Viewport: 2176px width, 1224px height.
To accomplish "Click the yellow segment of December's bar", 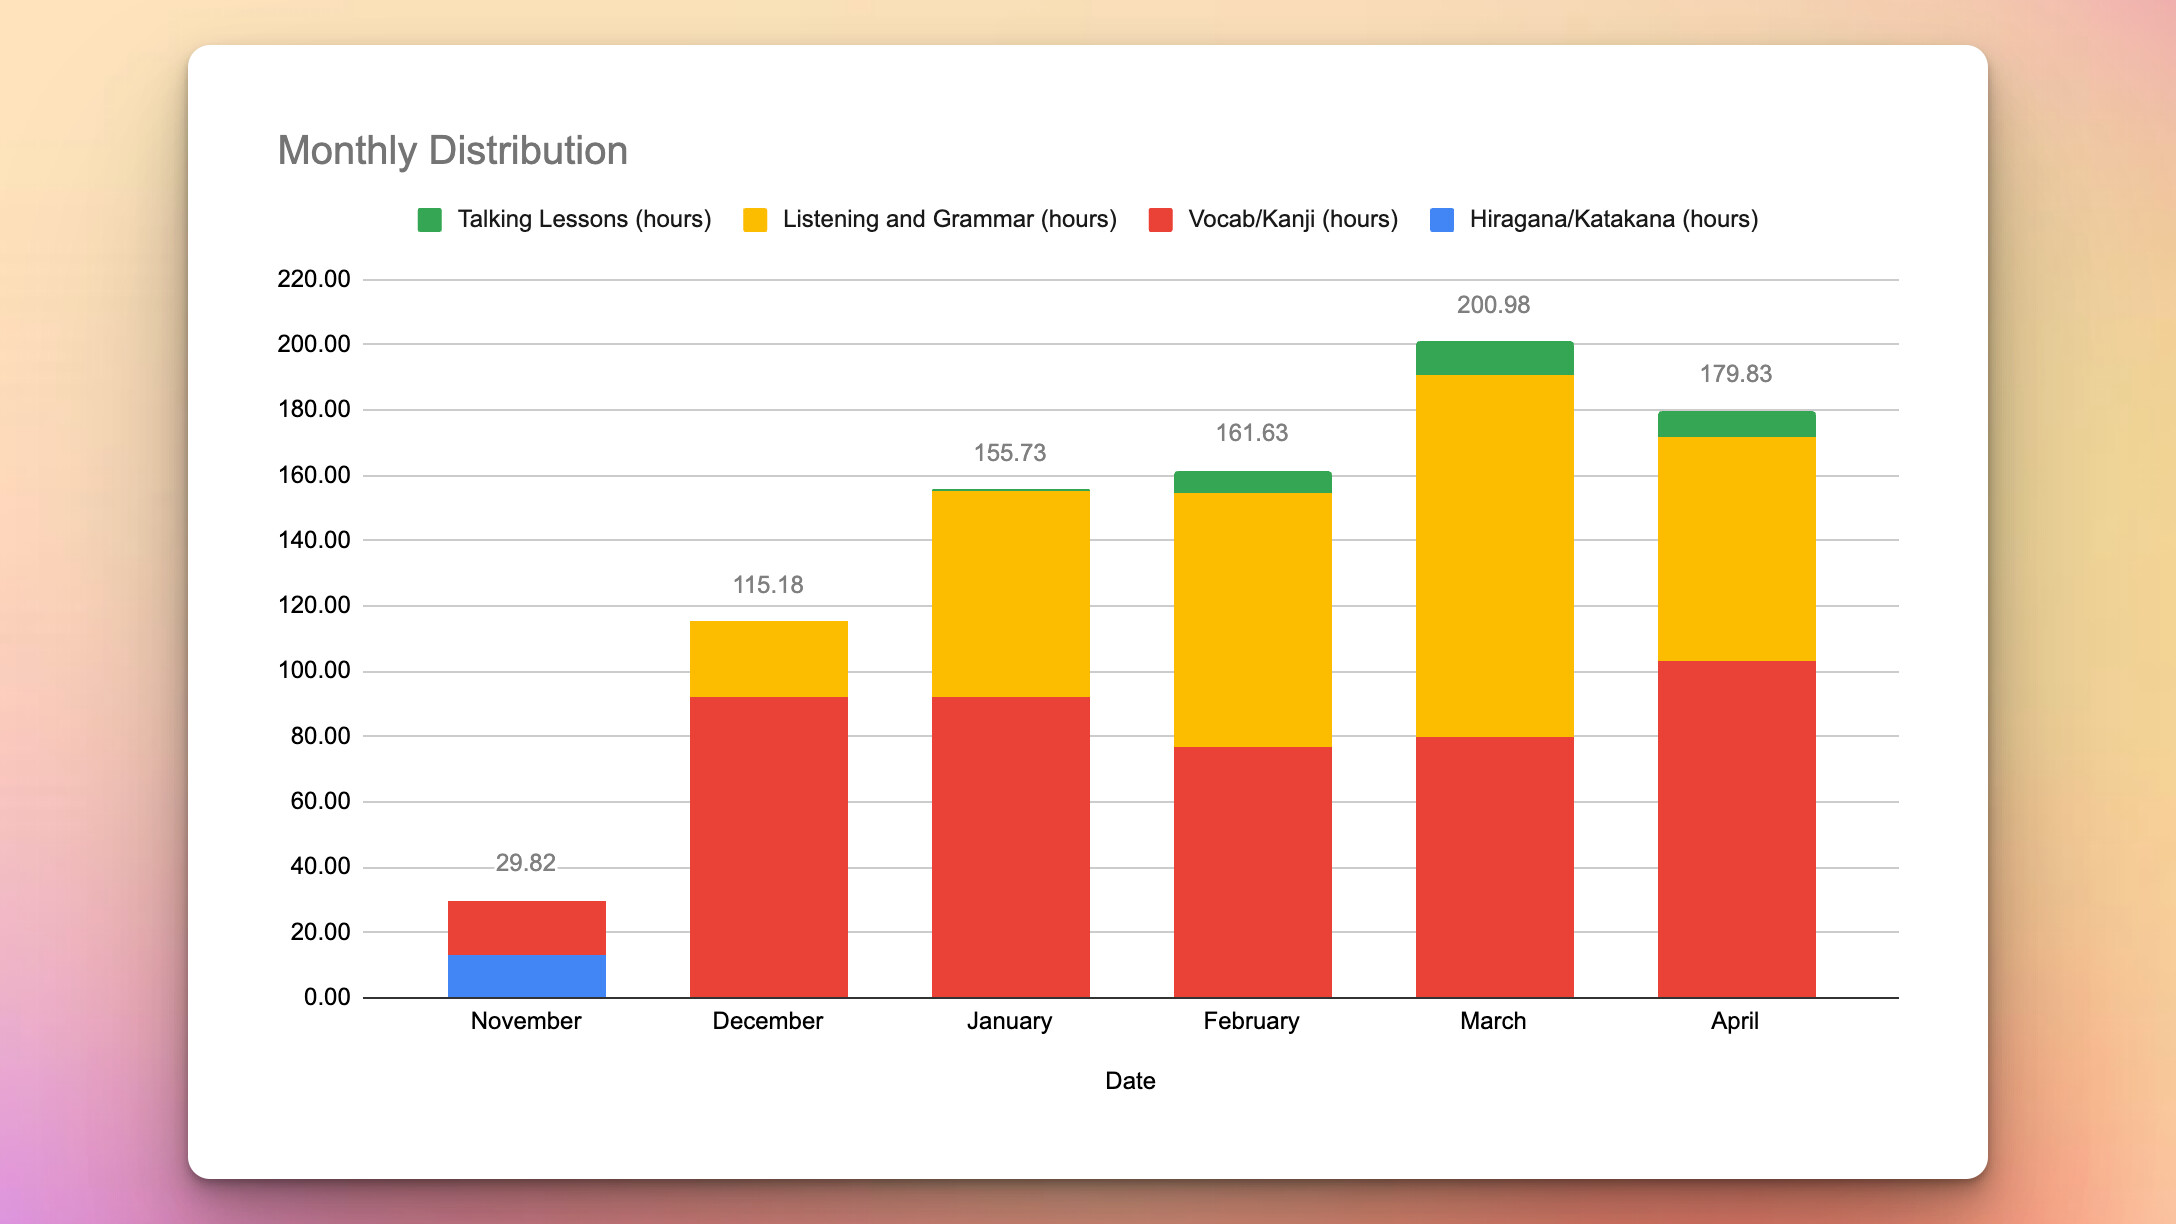I will point(768,658).
